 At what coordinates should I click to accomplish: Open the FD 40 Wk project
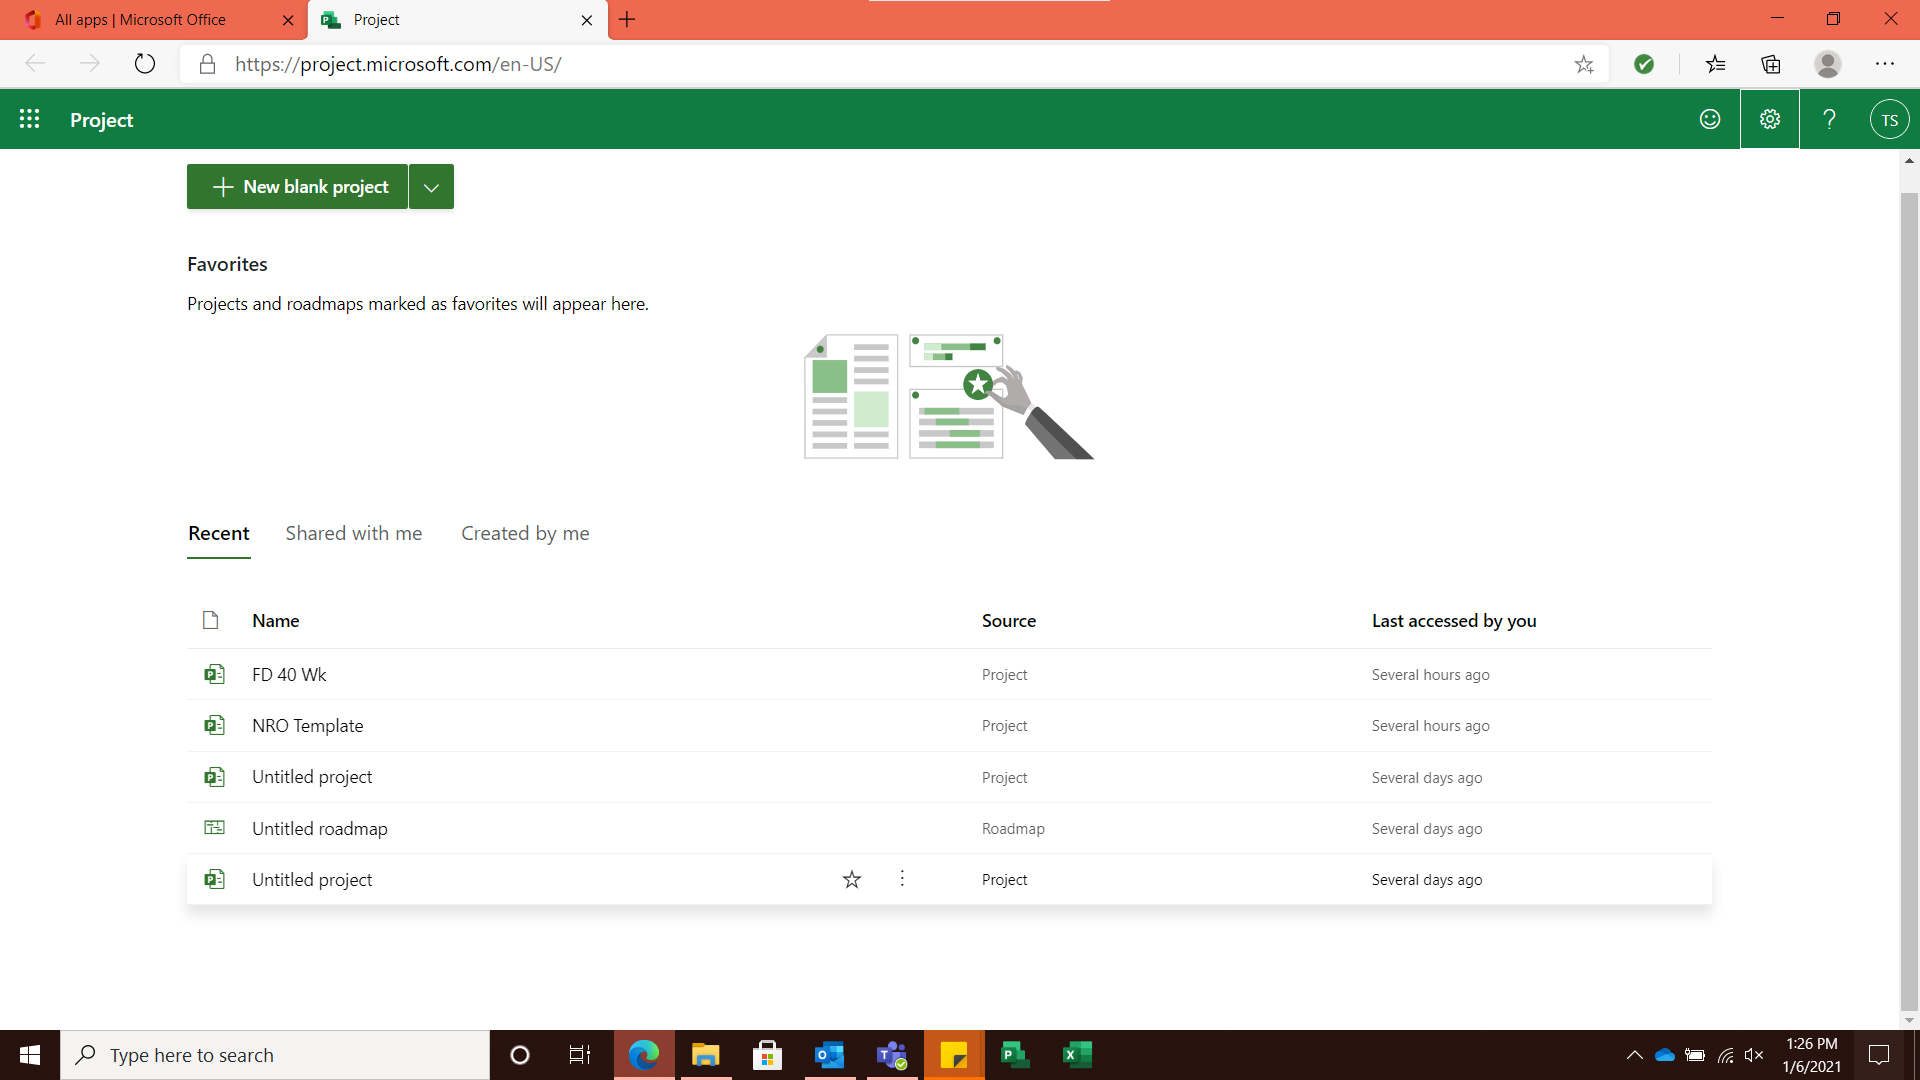tap(289, 675)
